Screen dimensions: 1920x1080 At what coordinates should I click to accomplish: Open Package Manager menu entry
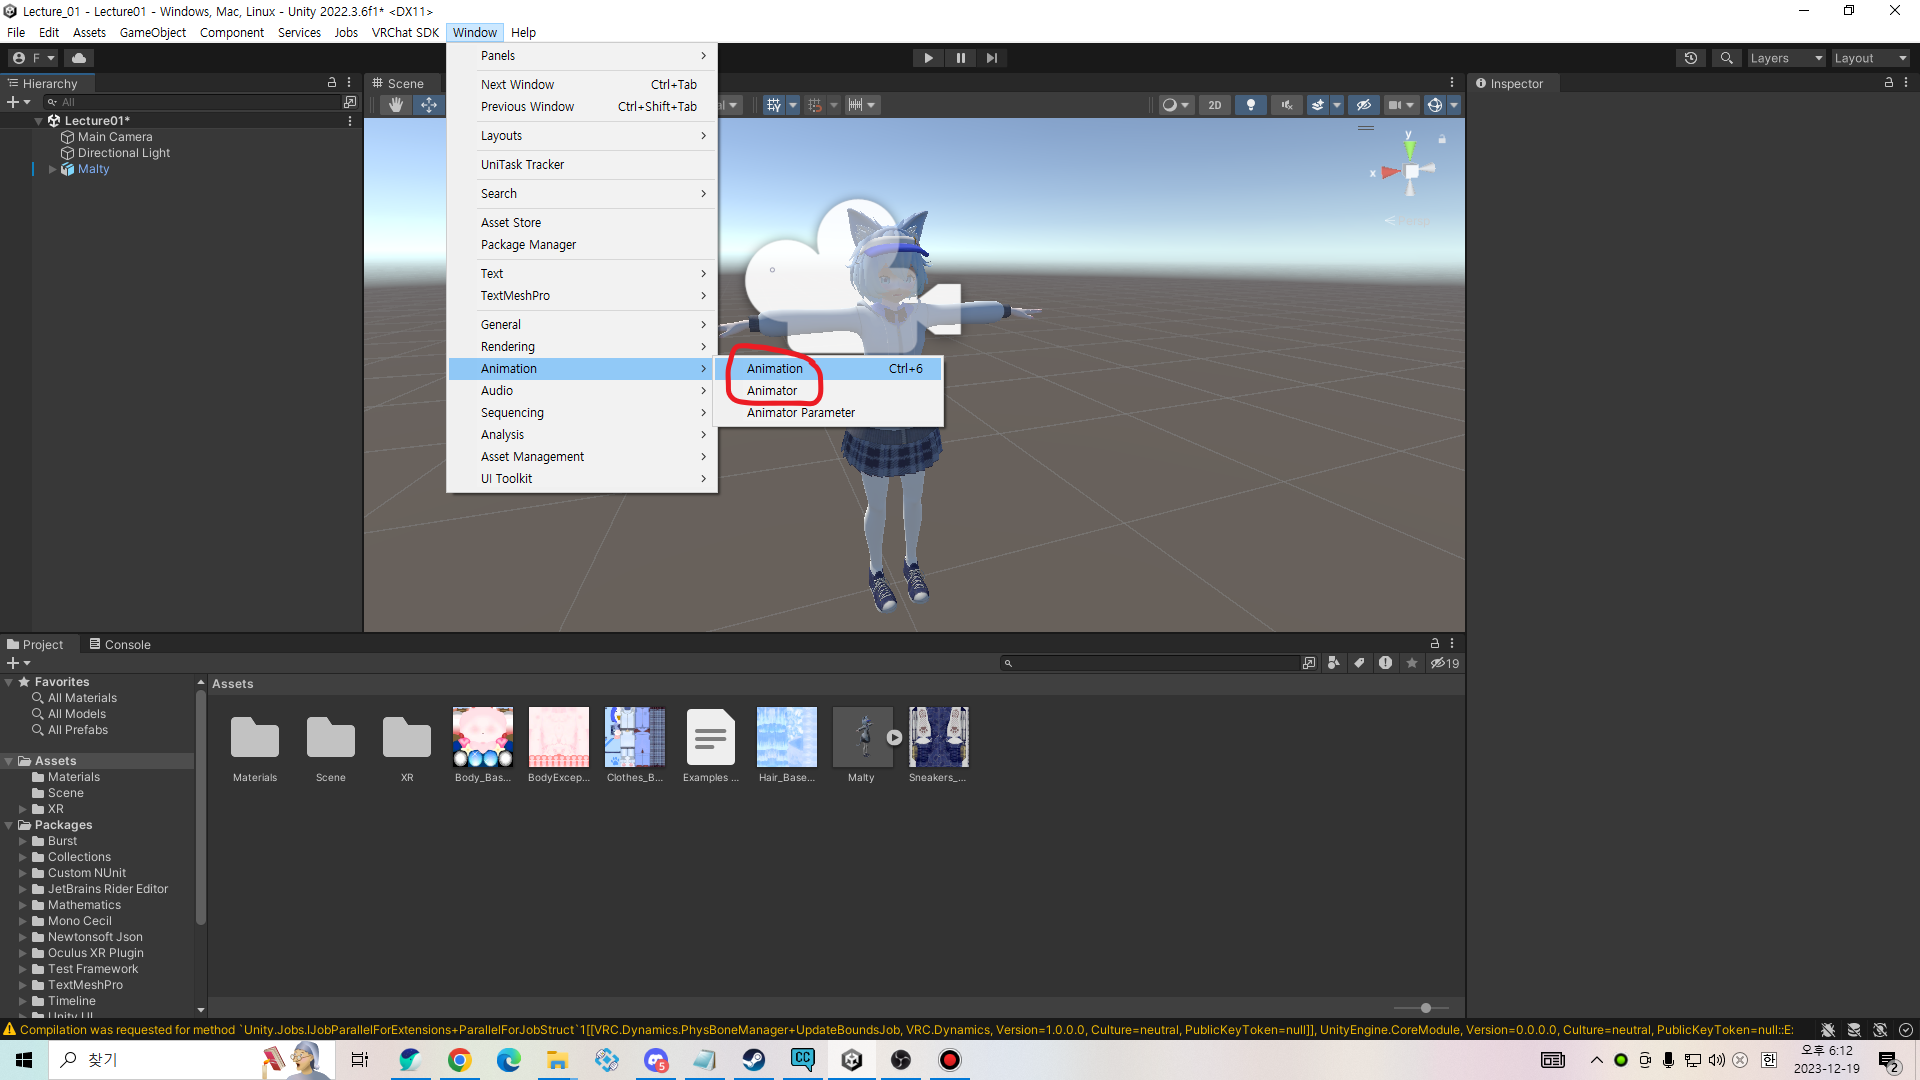tap(528, 245)
